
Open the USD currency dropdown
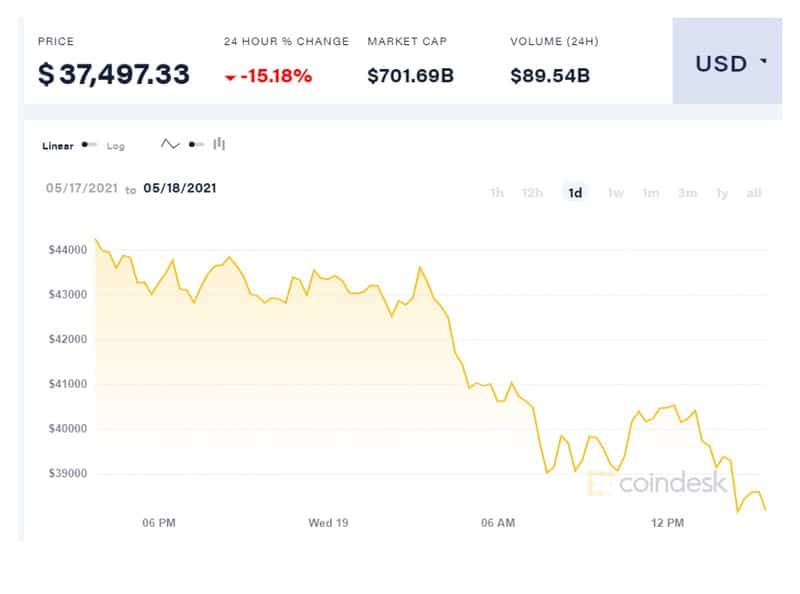click(x=727, y=61)
